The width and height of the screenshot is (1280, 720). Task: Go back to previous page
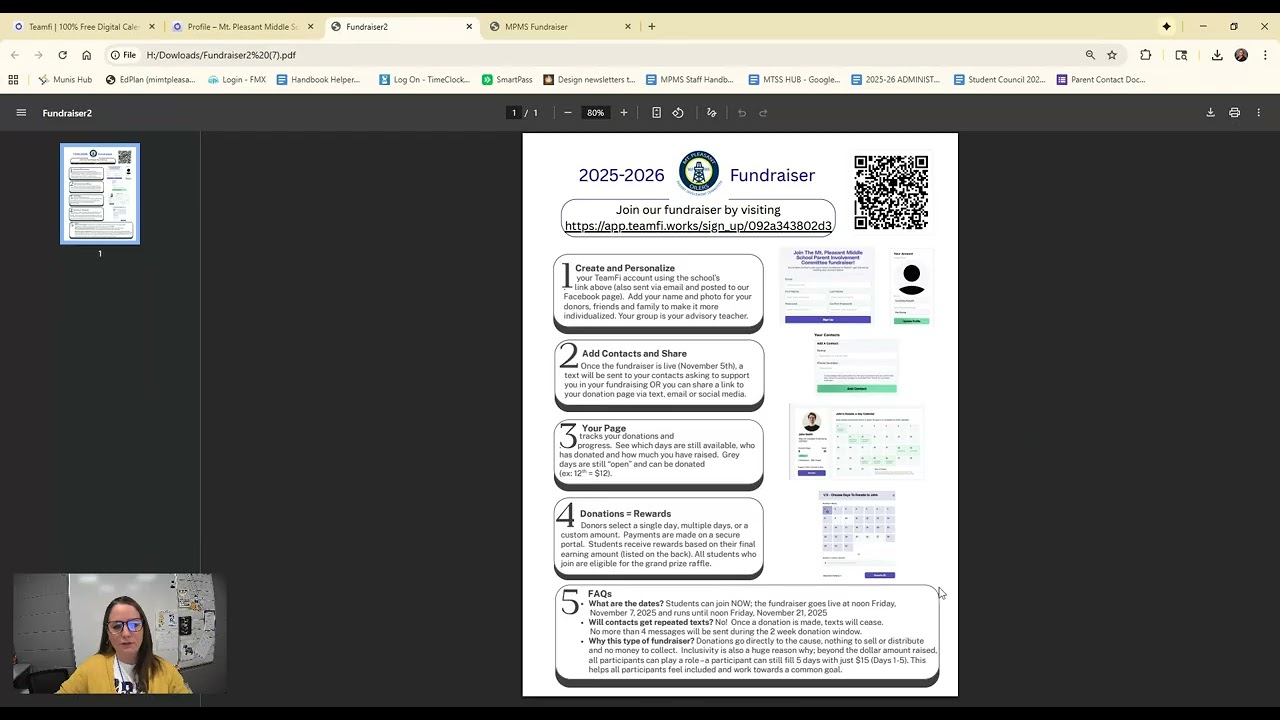(14, 55)
